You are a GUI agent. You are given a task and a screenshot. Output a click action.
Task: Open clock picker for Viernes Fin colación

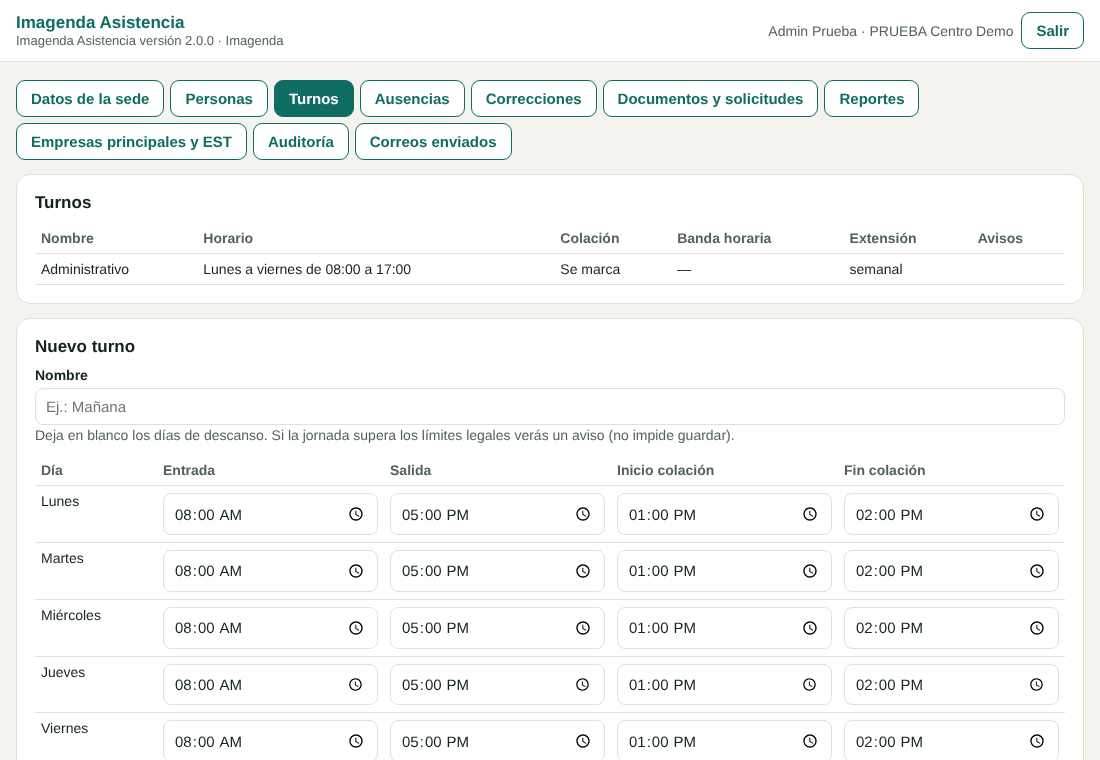[1037, 741]
